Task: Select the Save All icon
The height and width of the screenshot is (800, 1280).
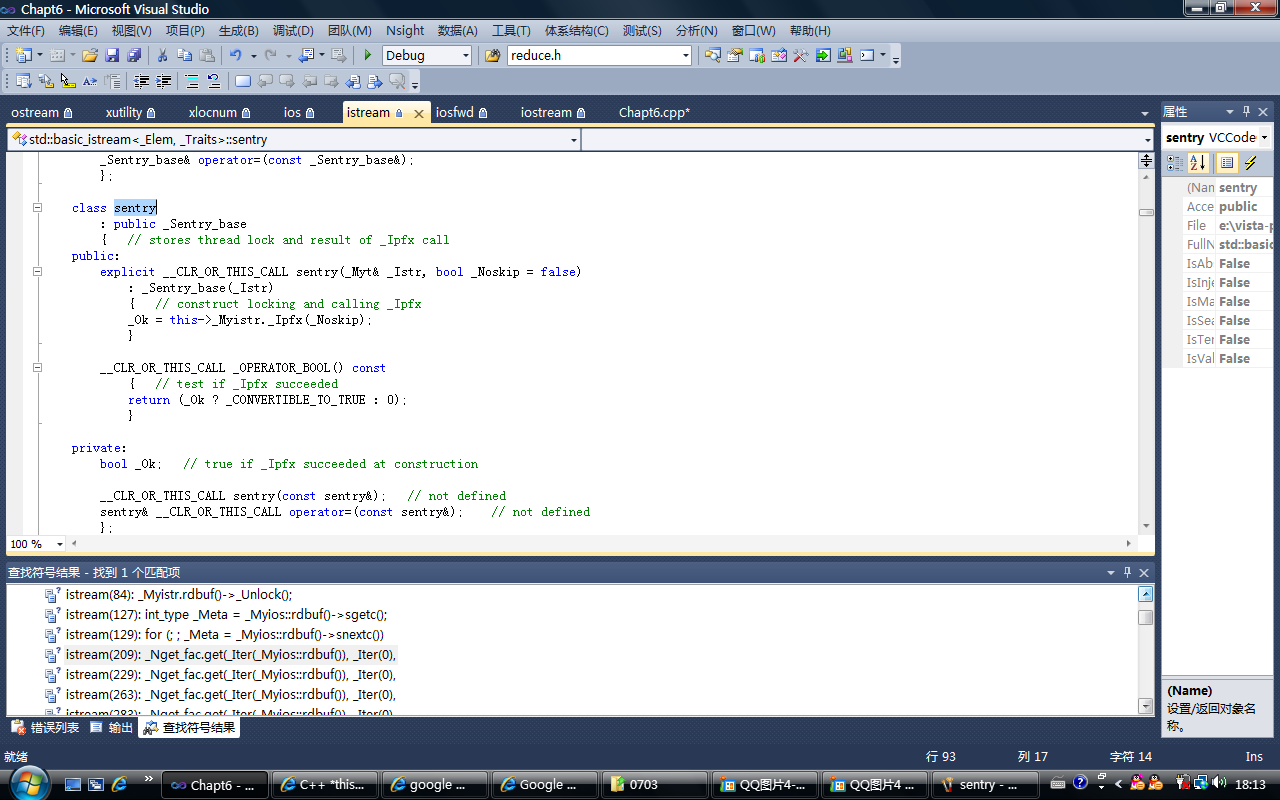Action: (x=135, y=55)
